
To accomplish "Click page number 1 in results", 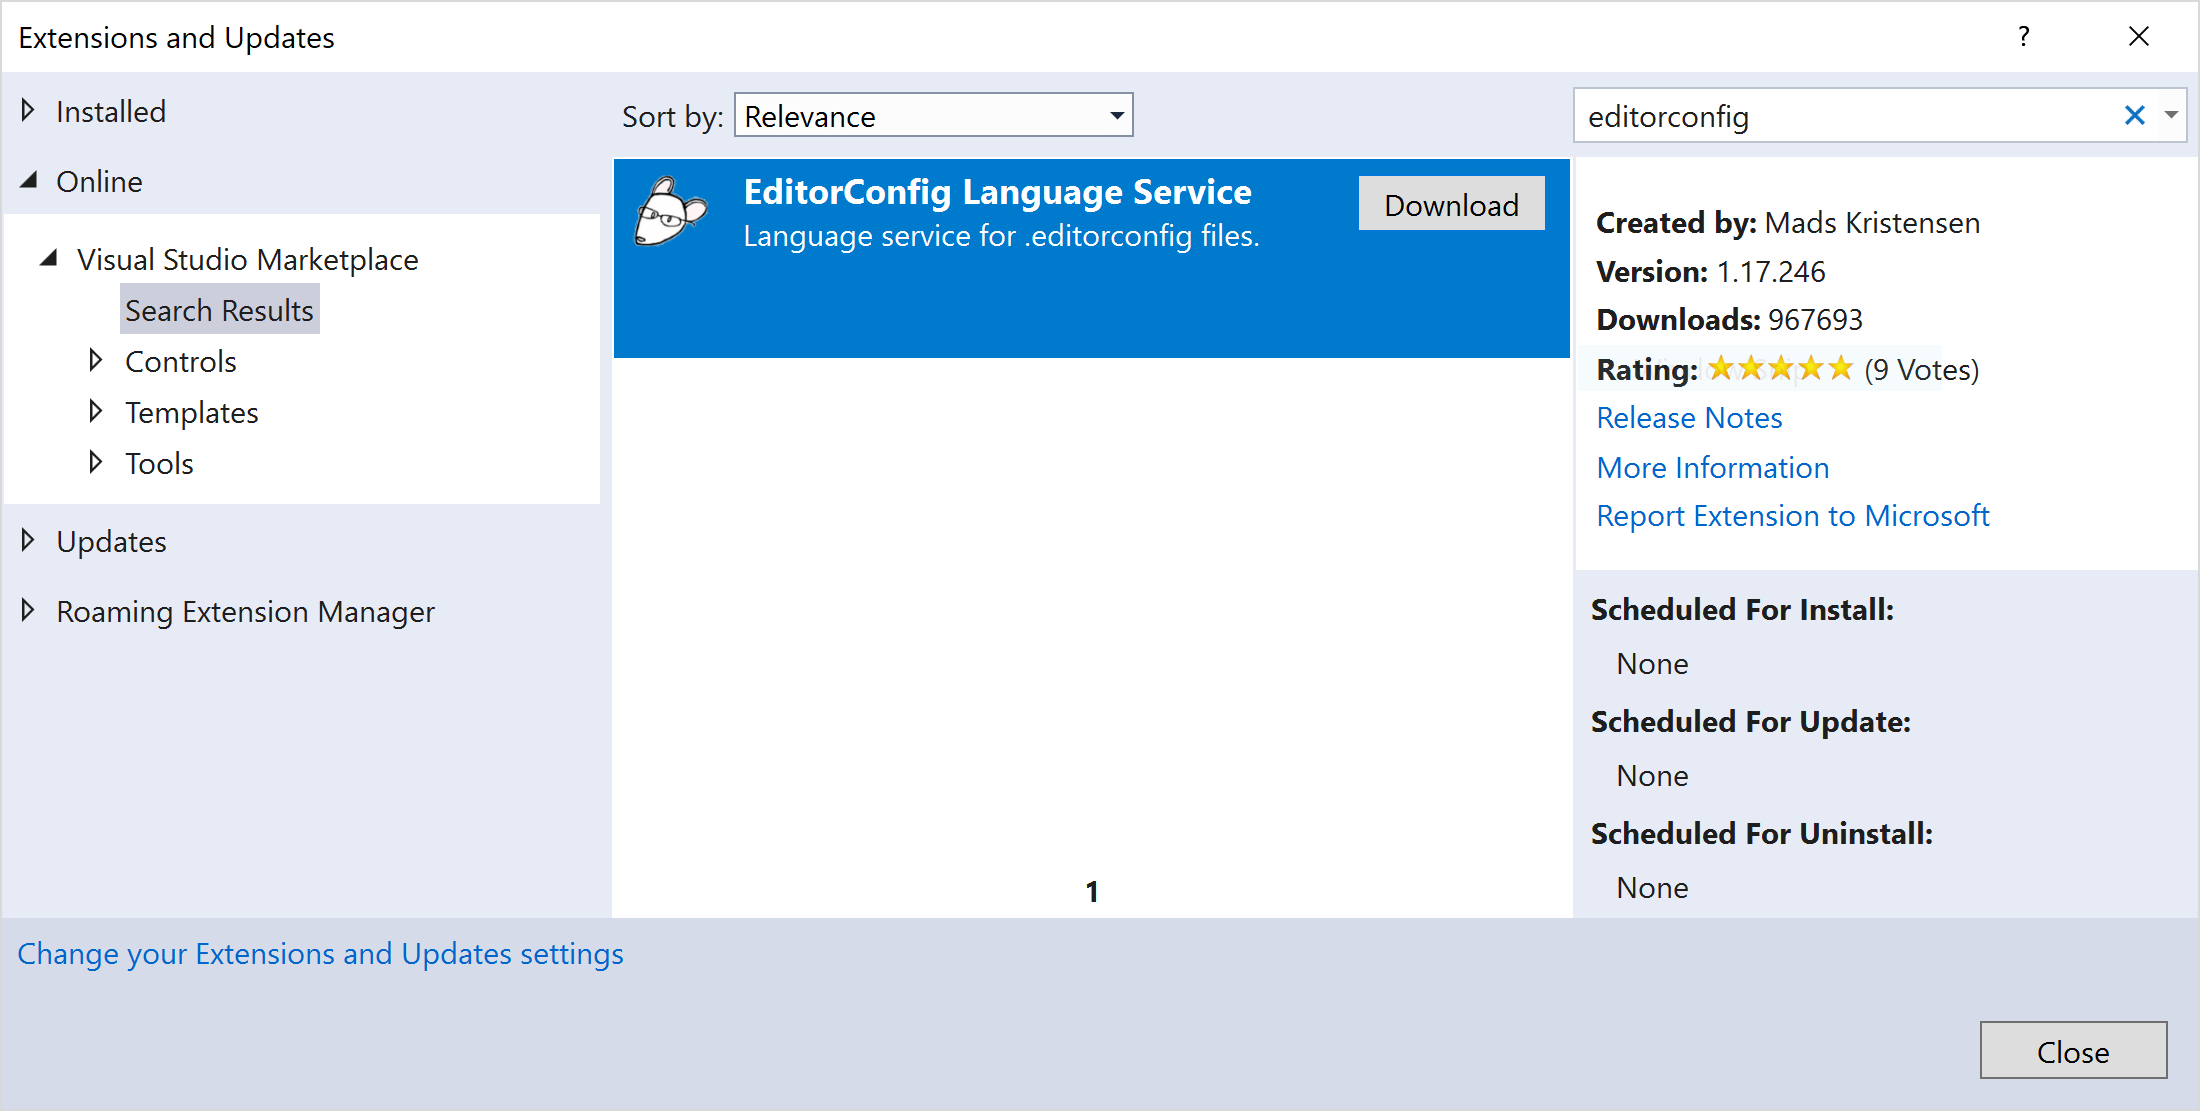I will coord(1092,891).
